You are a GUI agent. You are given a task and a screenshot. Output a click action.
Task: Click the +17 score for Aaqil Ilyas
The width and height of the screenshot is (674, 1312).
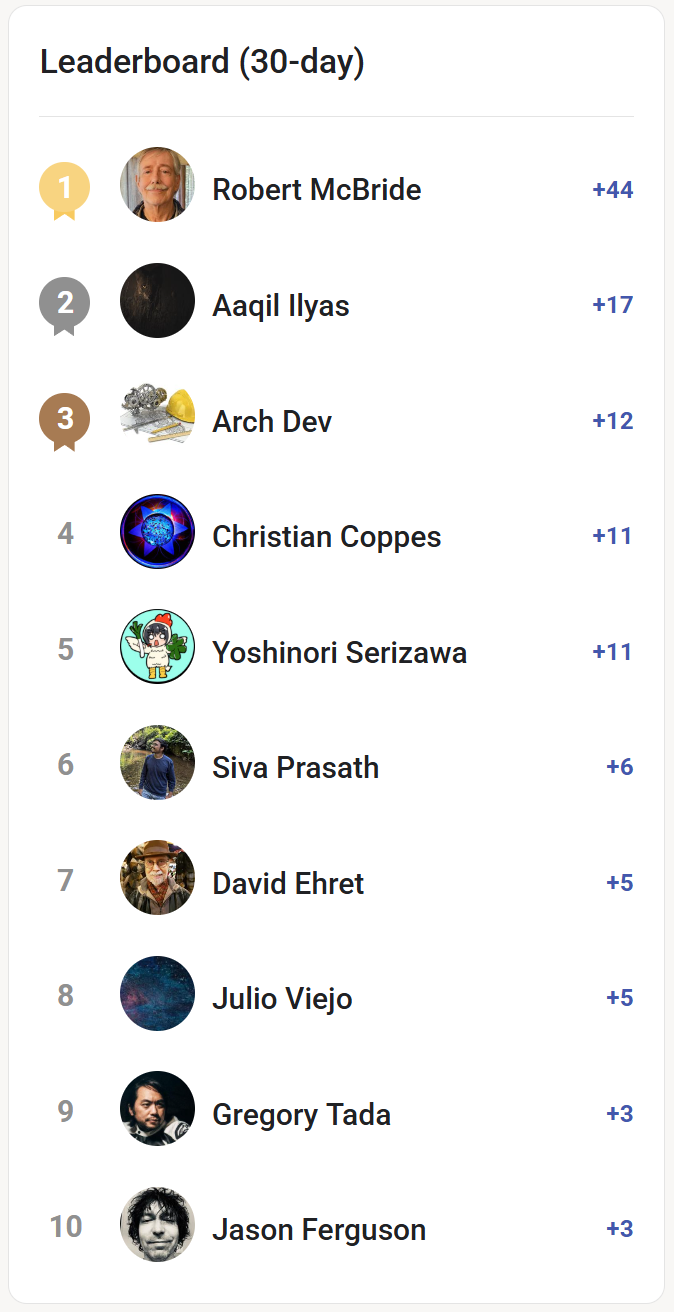(x=613, y=305)
